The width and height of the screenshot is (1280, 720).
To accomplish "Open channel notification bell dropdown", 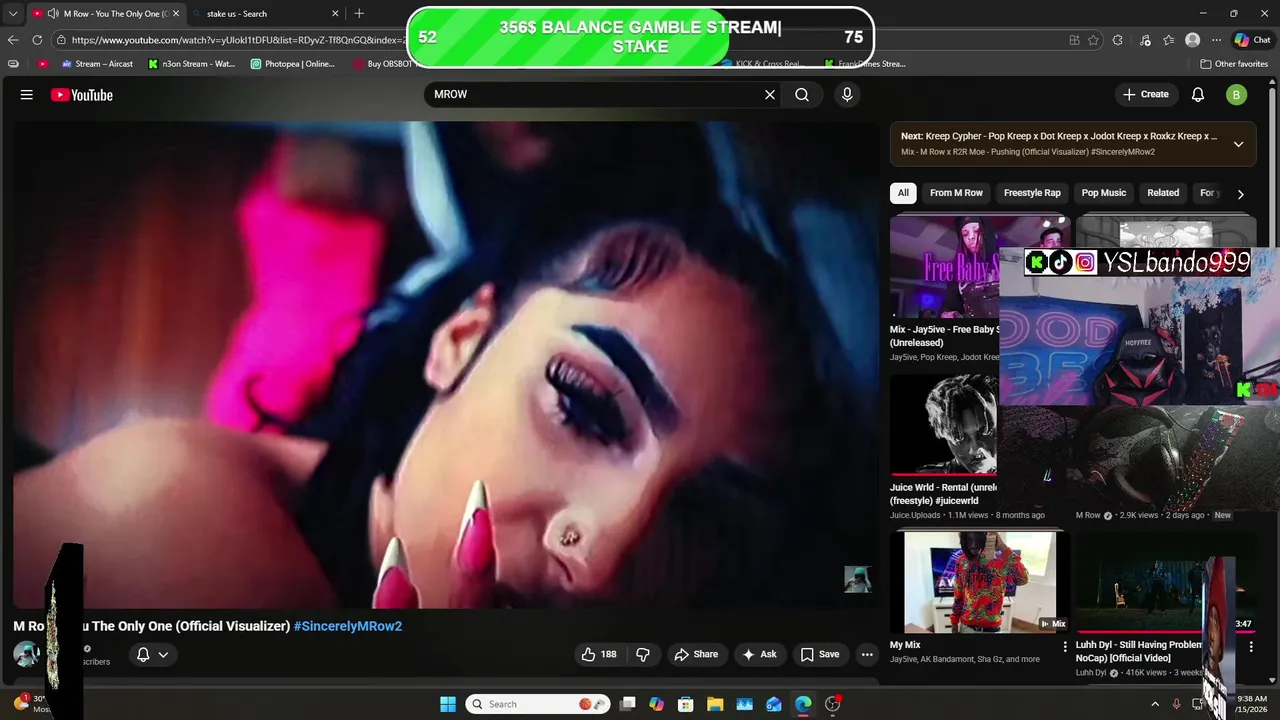I will [x=152, y=654].
